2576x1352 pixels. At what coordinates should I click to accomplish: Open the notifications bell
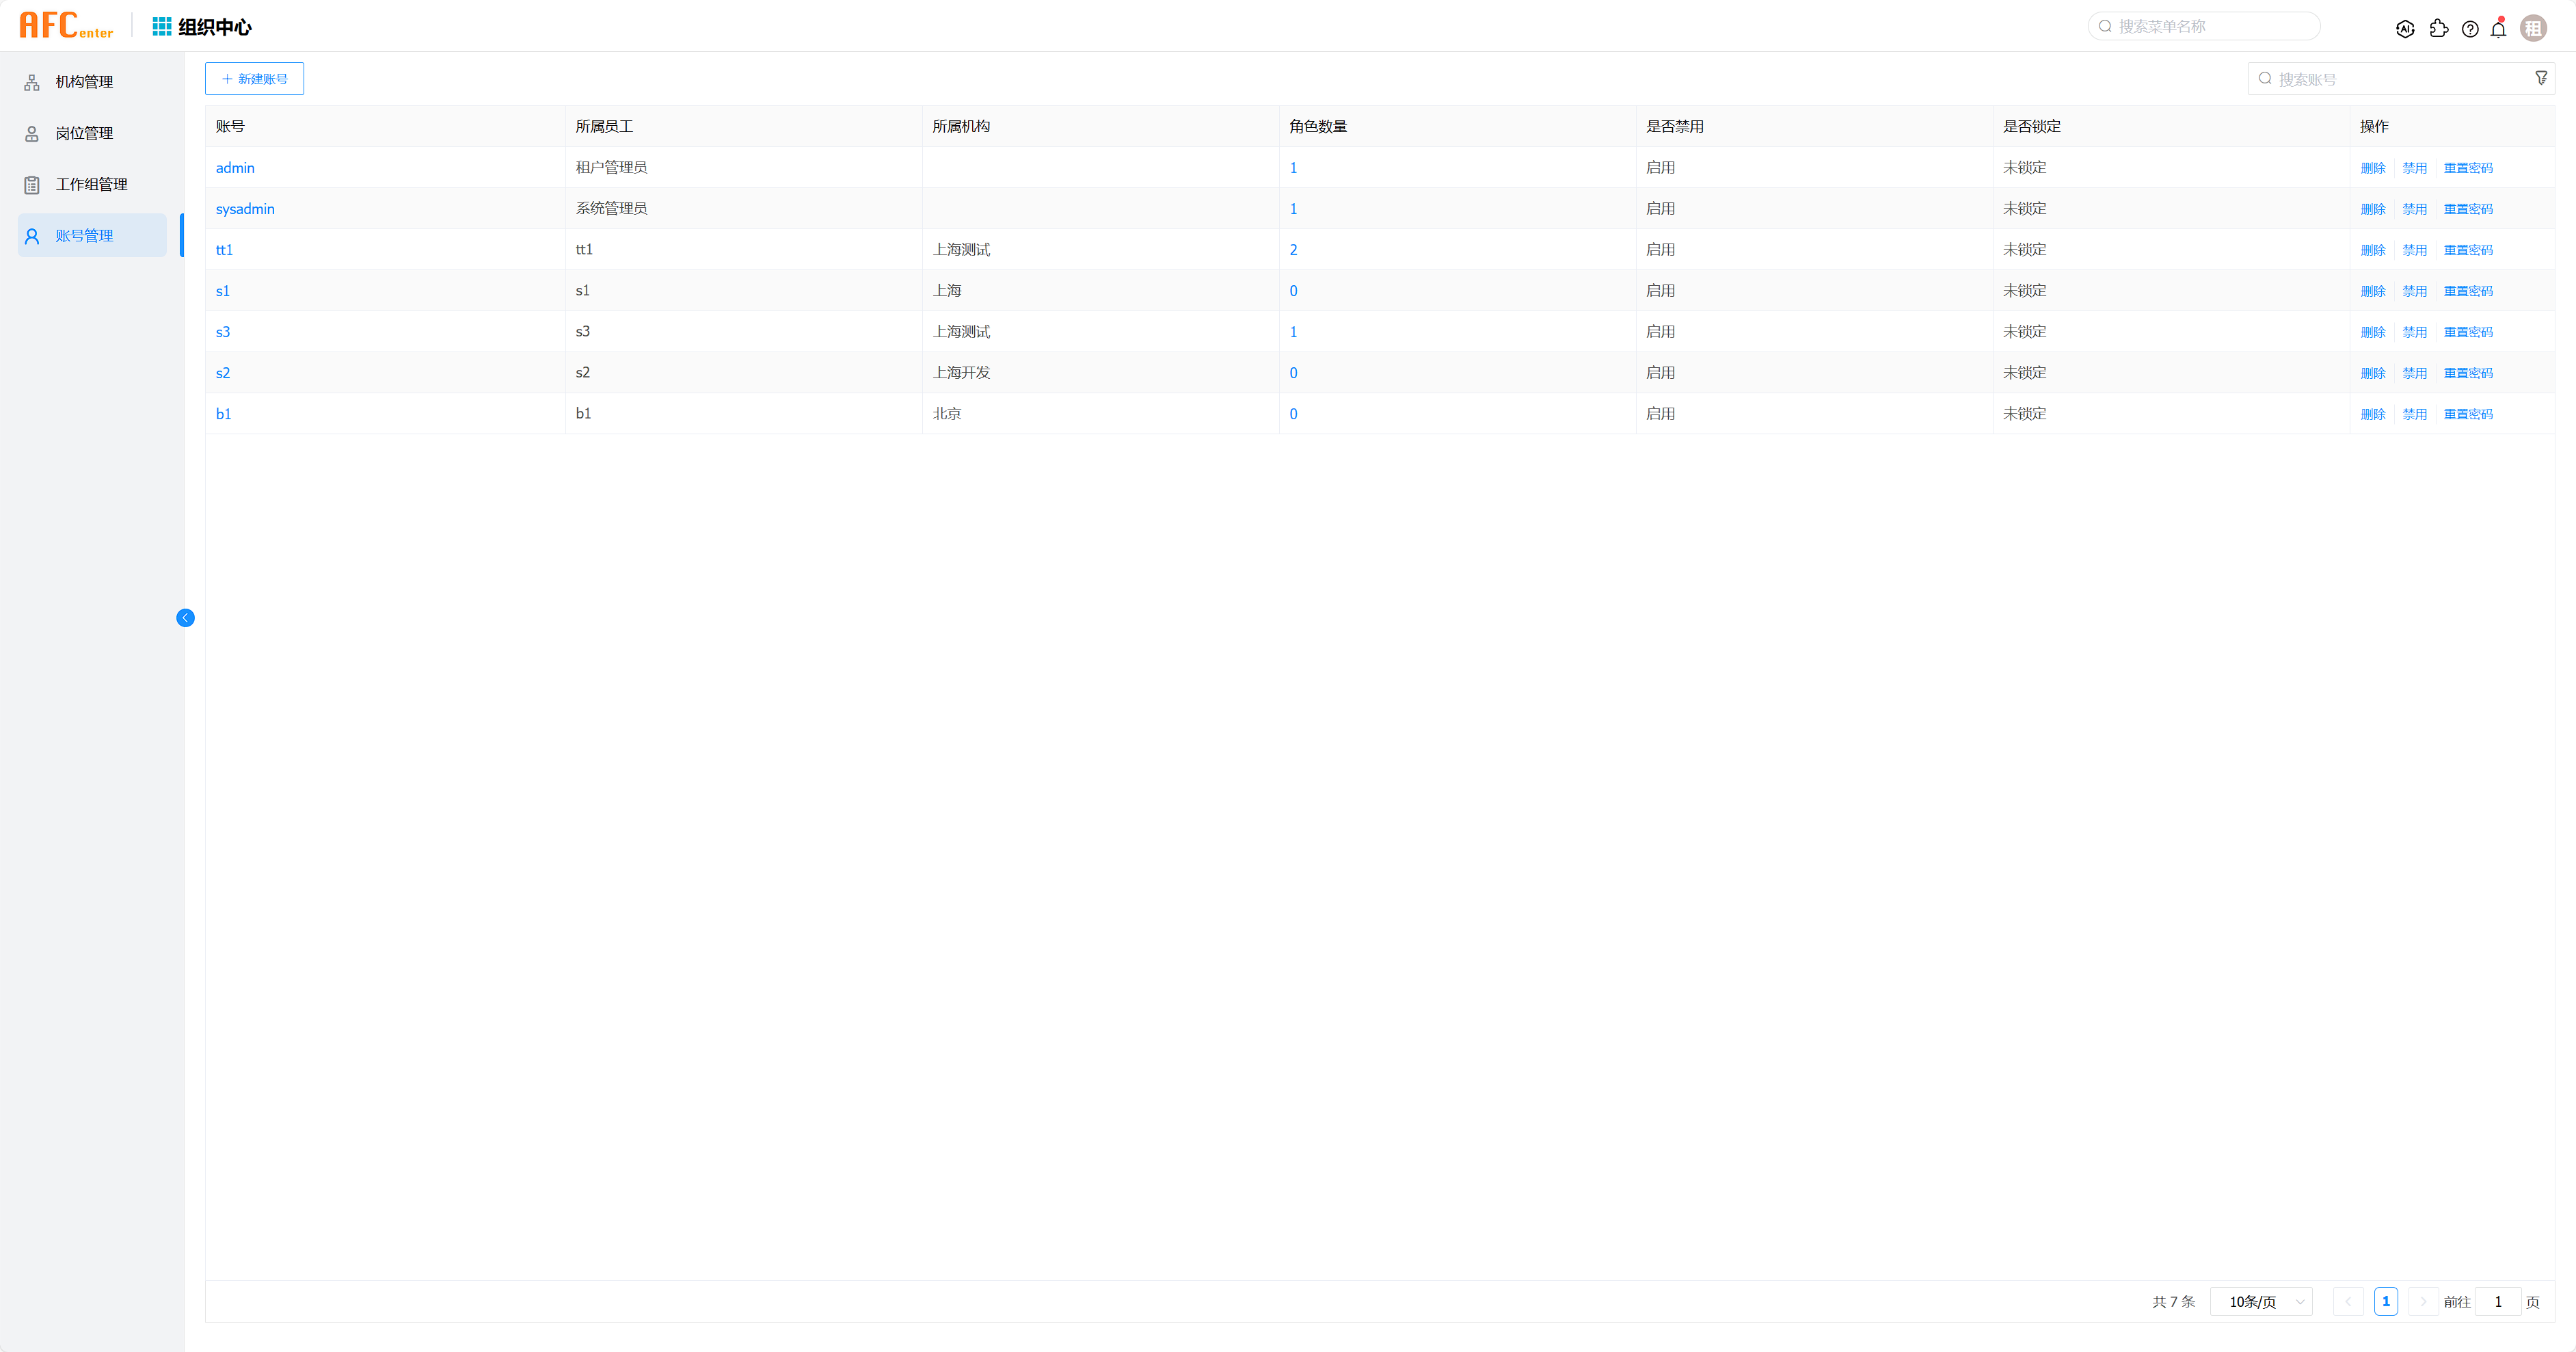[2498, 29]
